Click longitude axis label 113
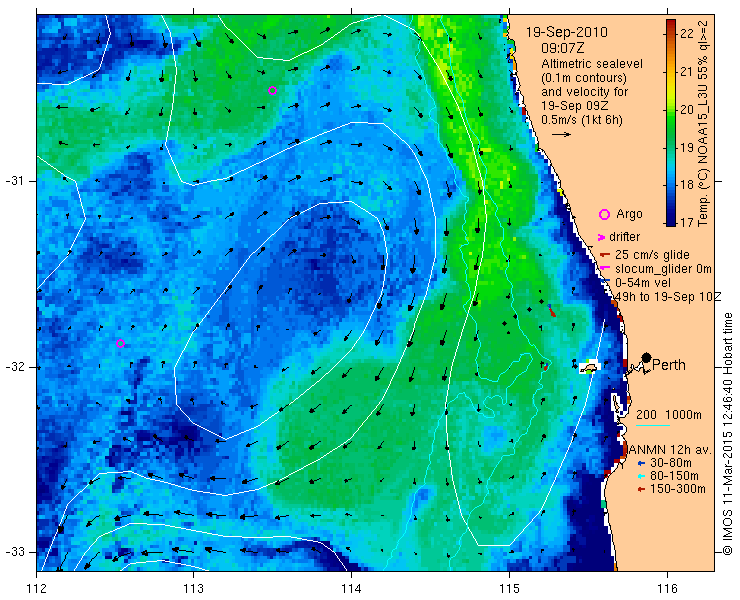Screen dimensions: 740x600 tap(193, 589)
